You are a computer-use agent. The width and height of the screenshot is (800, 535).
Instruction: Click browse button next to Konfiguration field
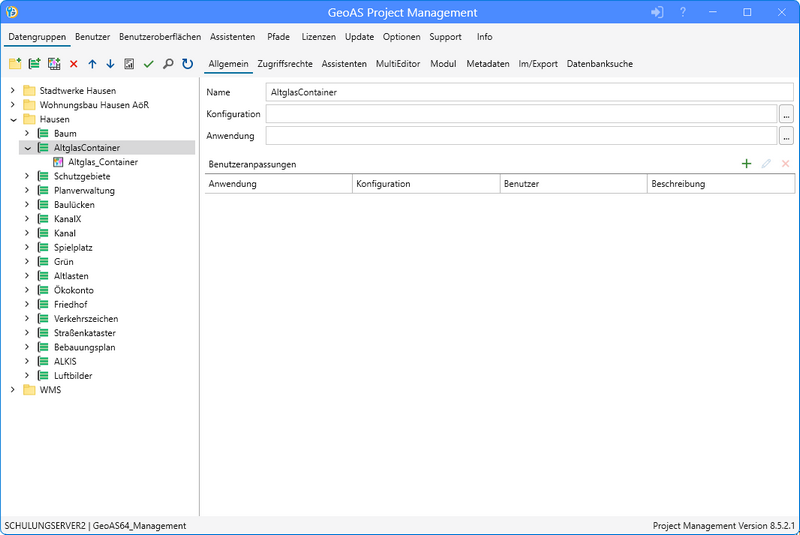point(786,114)
